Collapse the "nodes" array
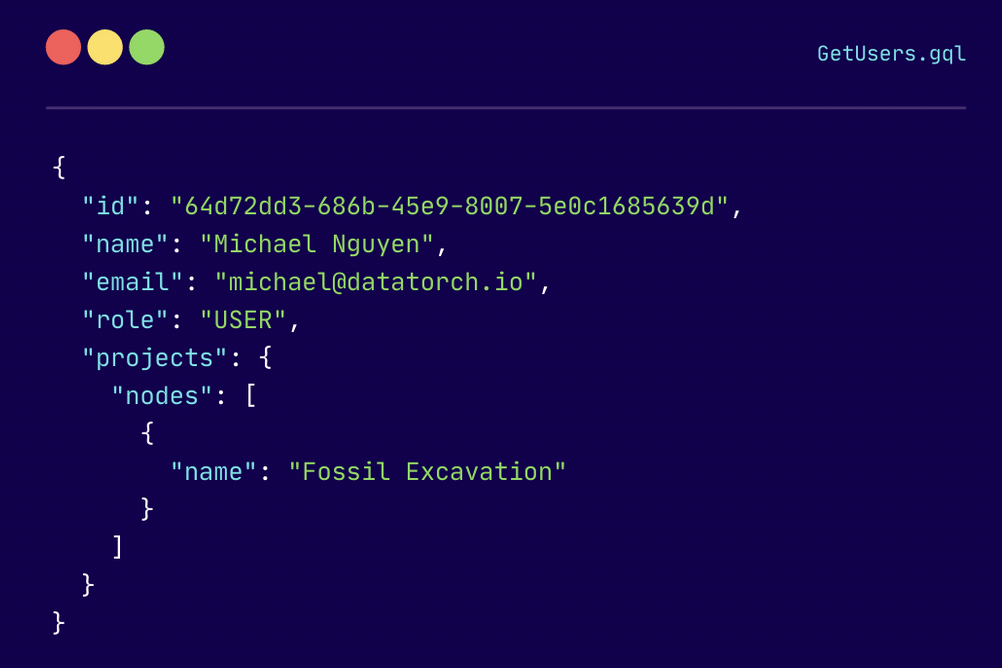1002x668 pixels. tap(162, 396)
